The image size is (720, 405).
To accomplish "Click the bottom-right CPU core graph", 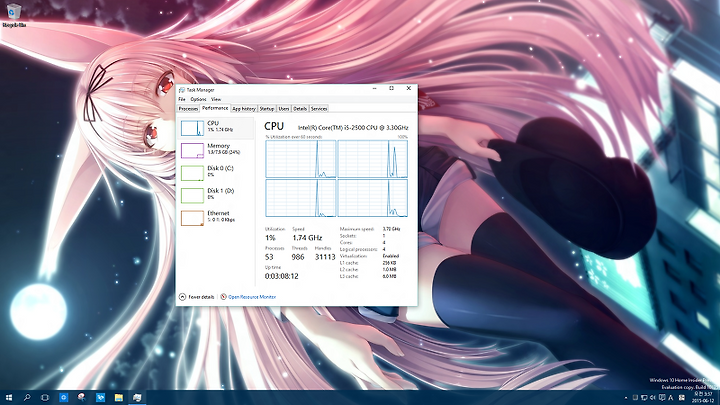I will pos(372,198).
